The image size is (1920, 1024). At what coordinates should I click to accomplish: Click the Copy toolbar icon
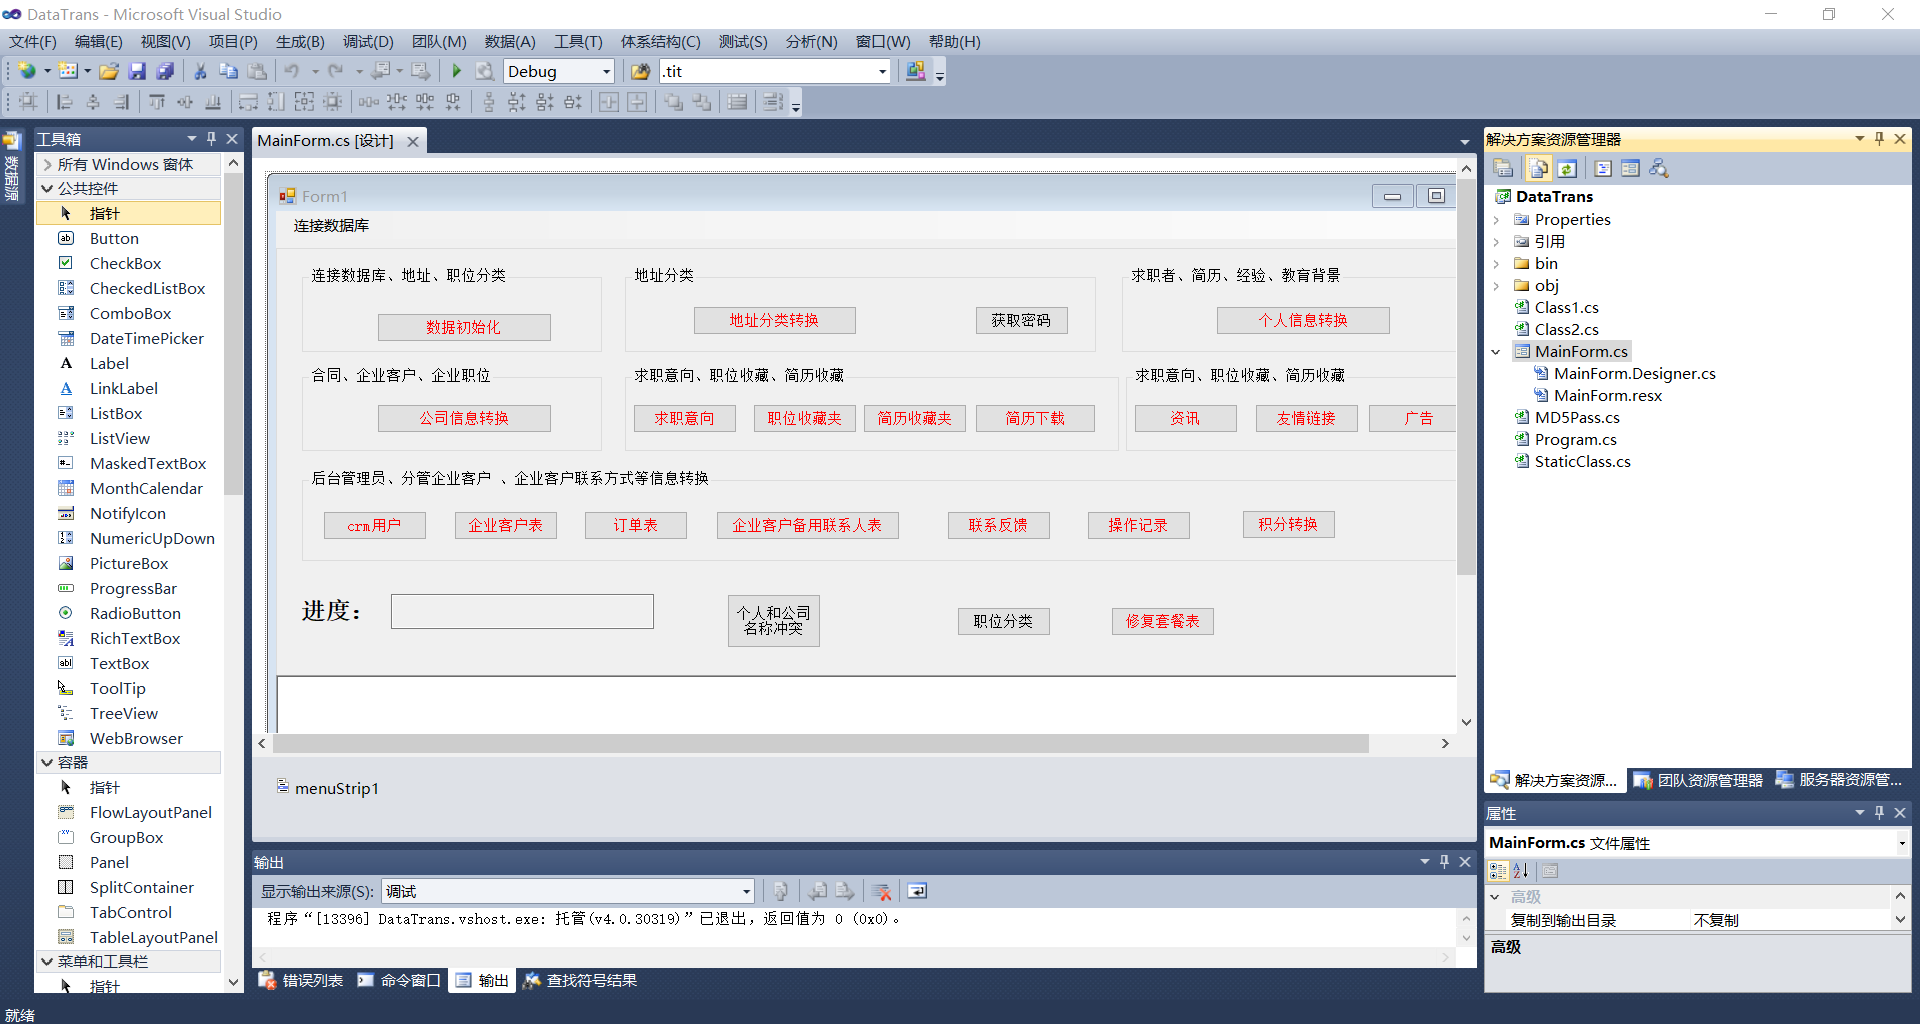228,71
